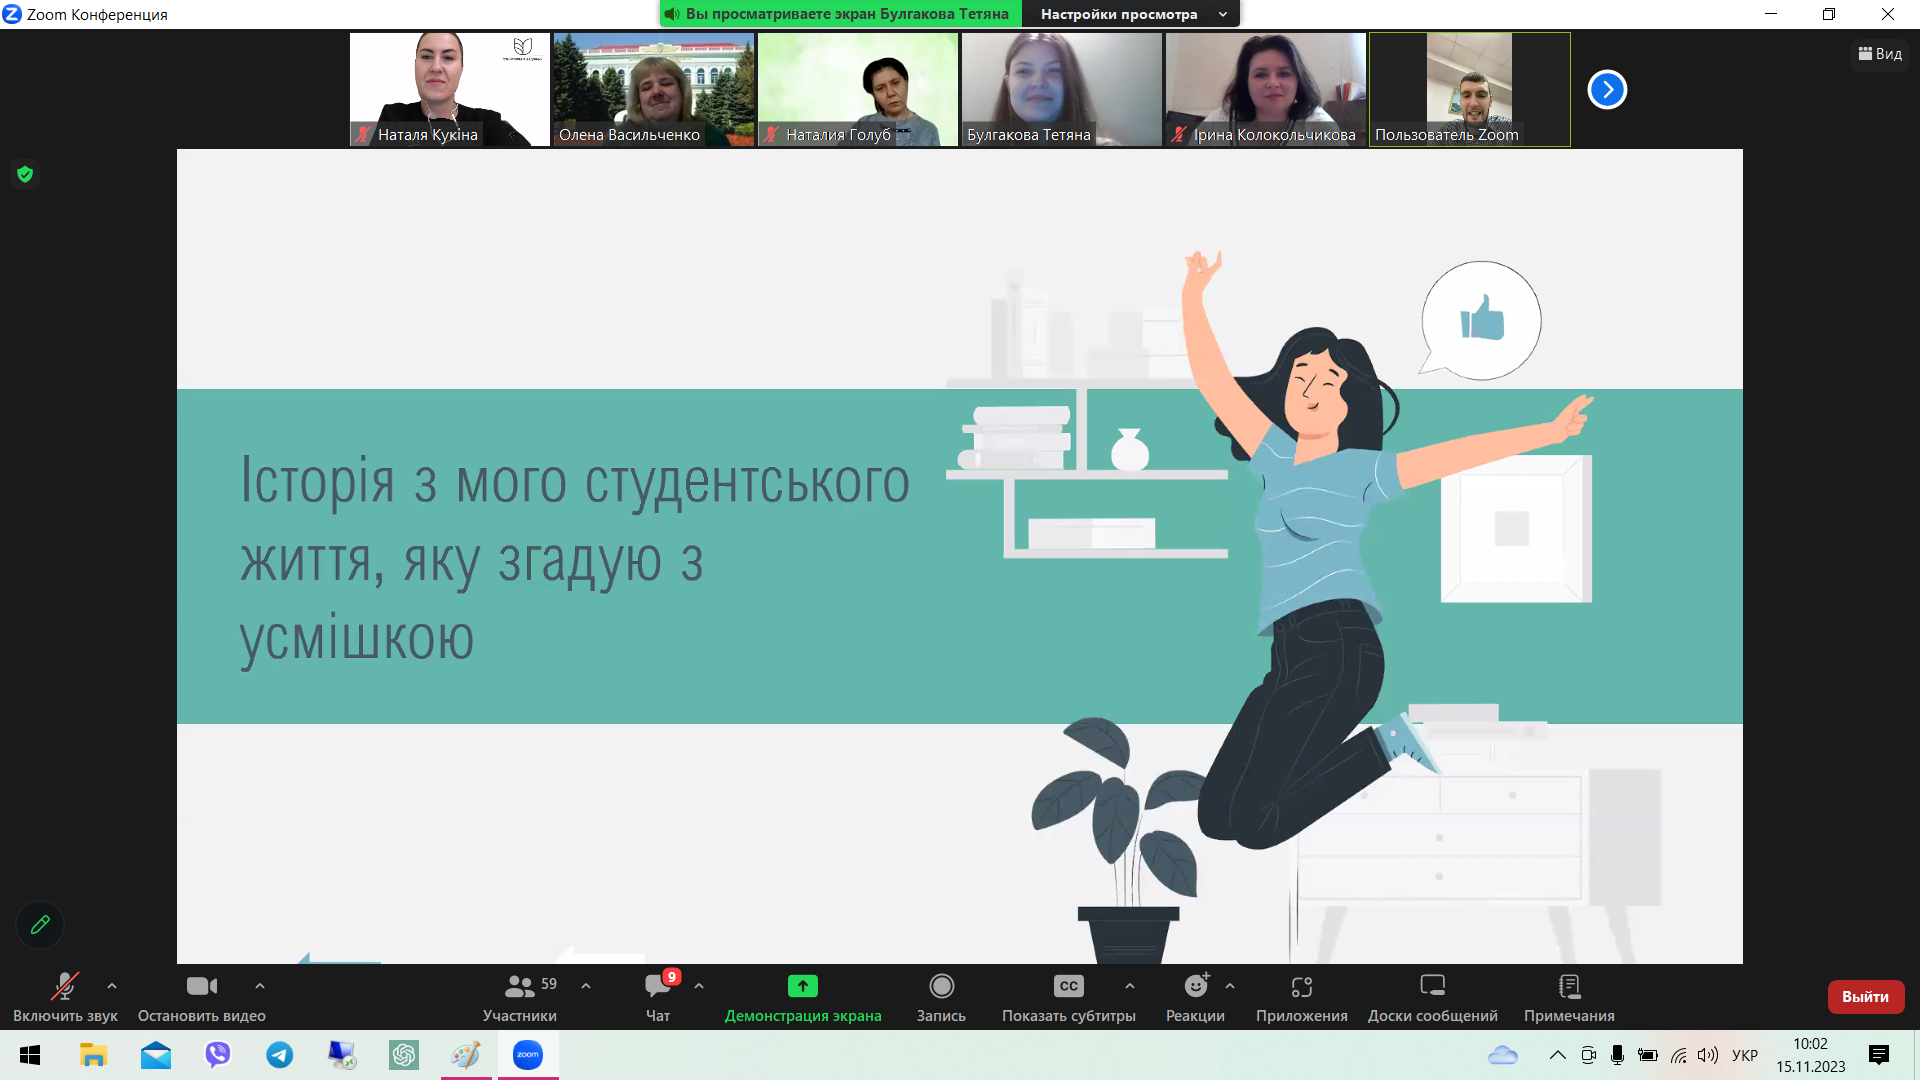Unmute microphone via Включить звук
This screenshot has width=1920, height=1080.
click(65, 997)
